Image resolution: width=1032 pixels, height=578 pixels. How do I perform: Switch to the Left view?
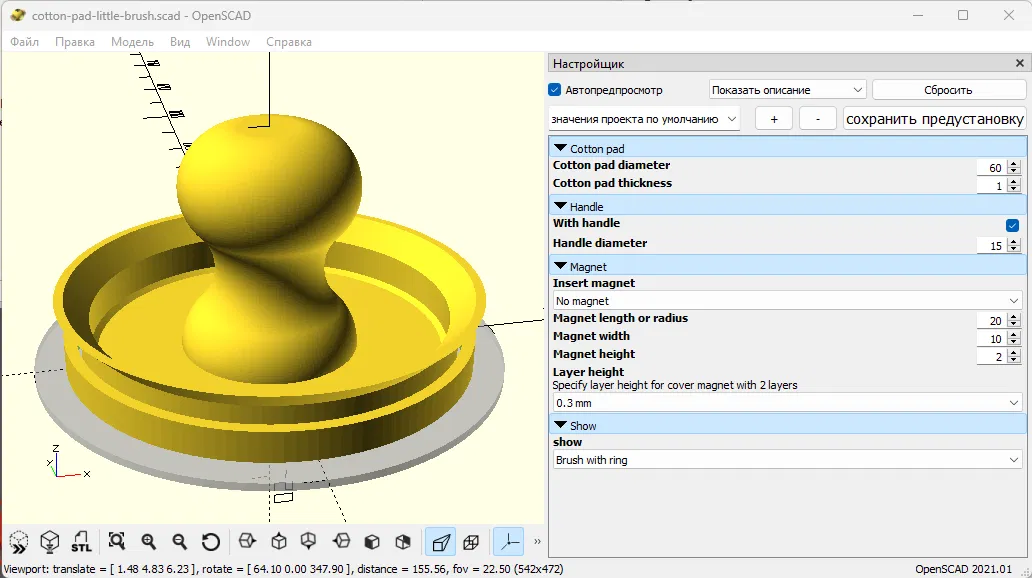coord(342,542)
